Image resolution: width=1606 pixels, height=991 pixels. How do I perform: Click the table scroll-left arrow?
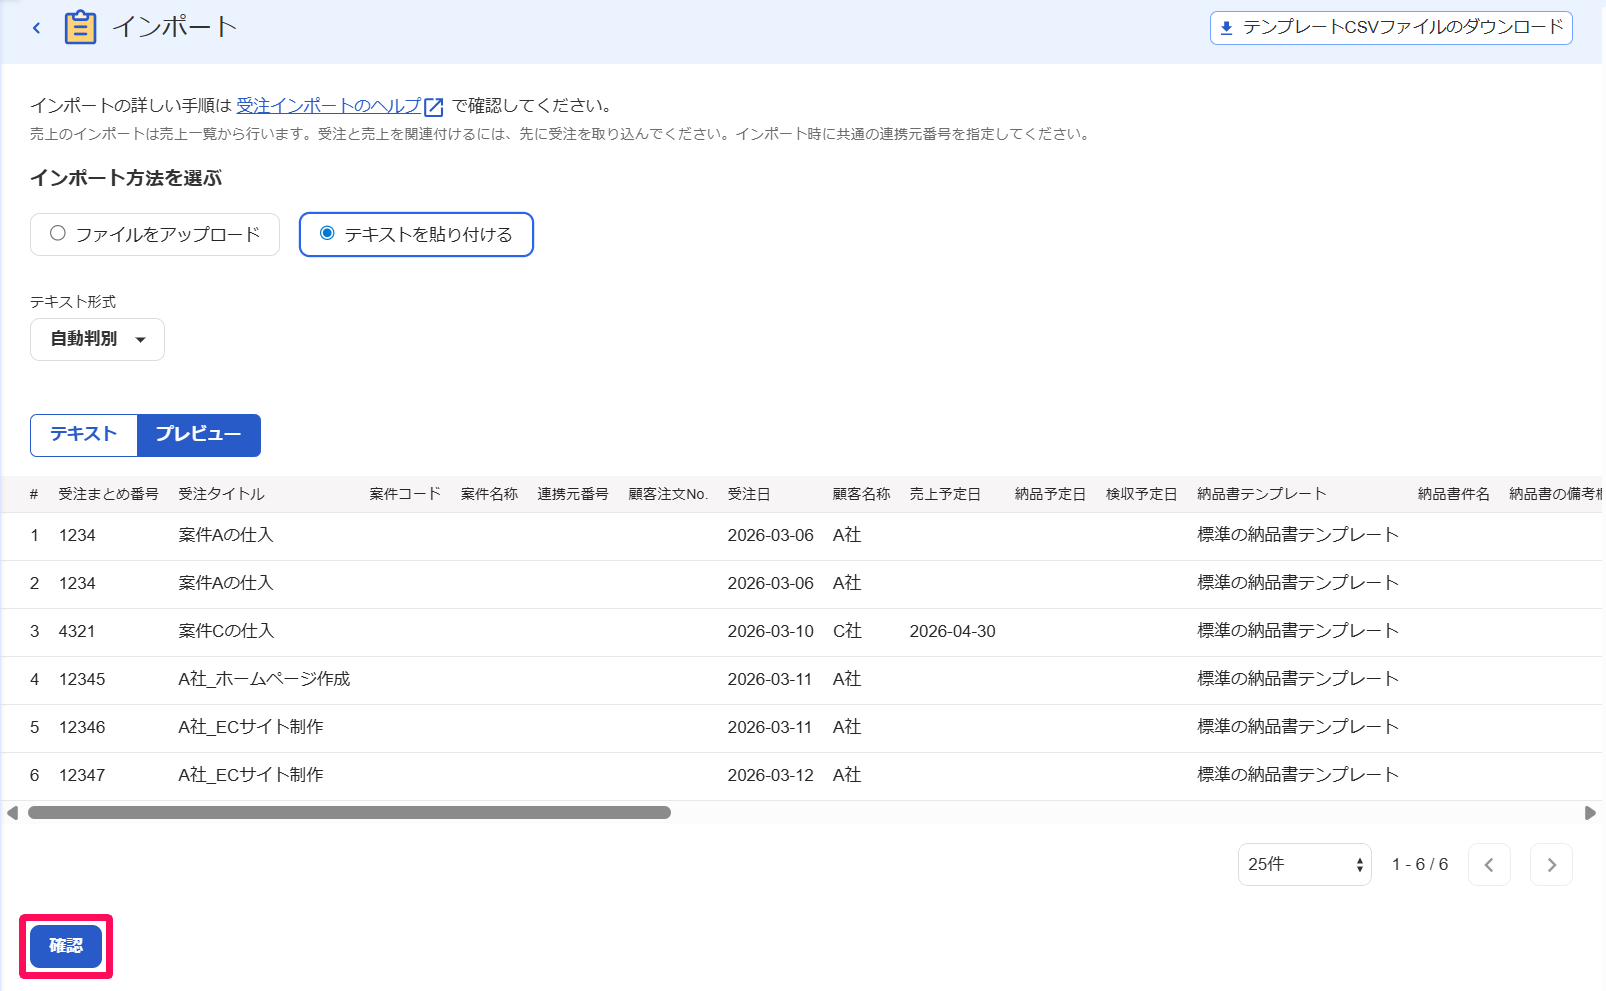(x=12, y=813)
